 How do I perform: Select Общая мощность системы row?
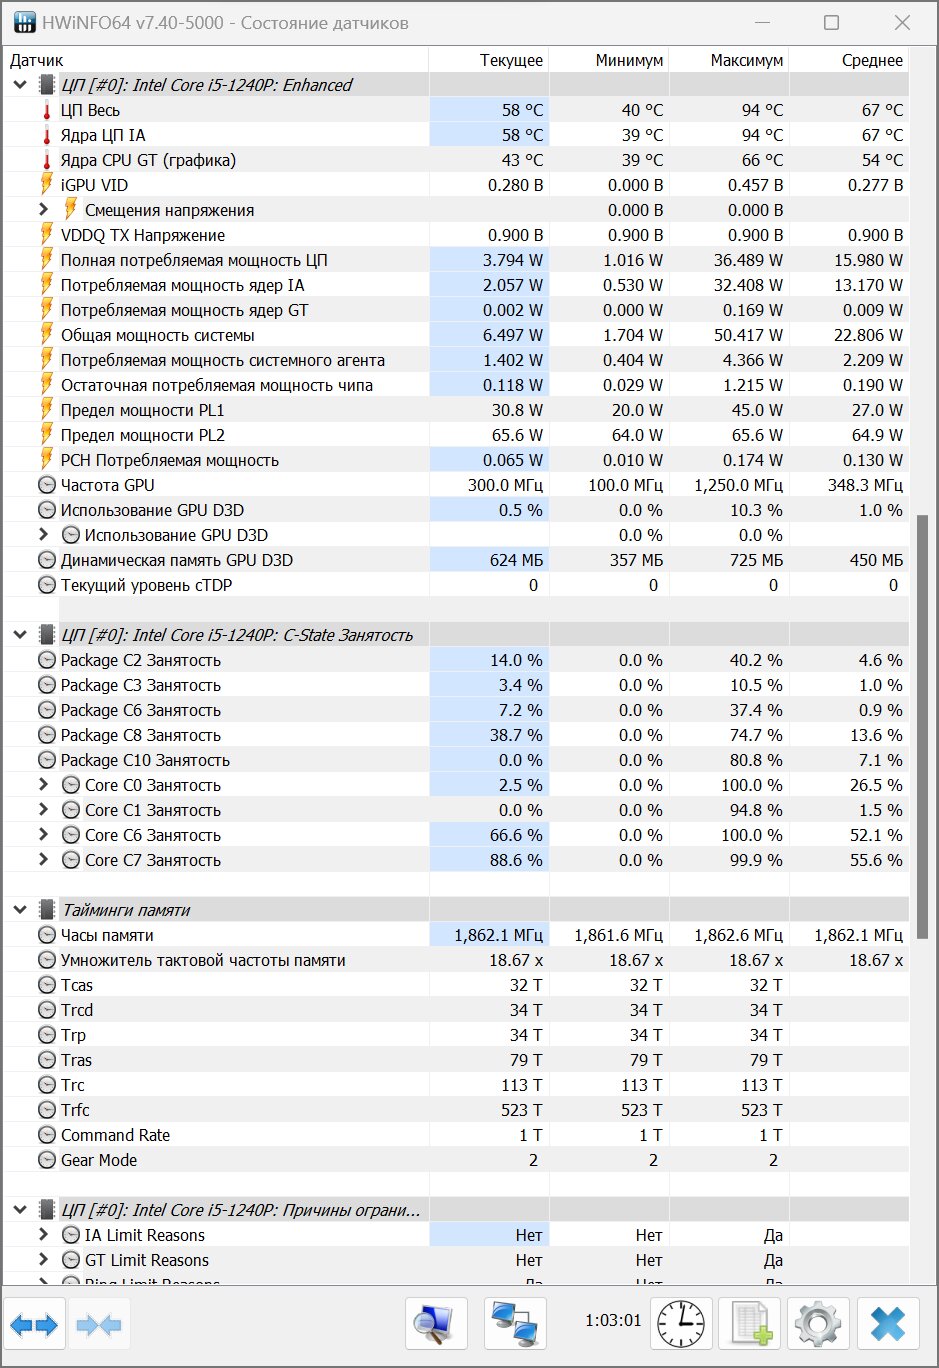[456, 335]
